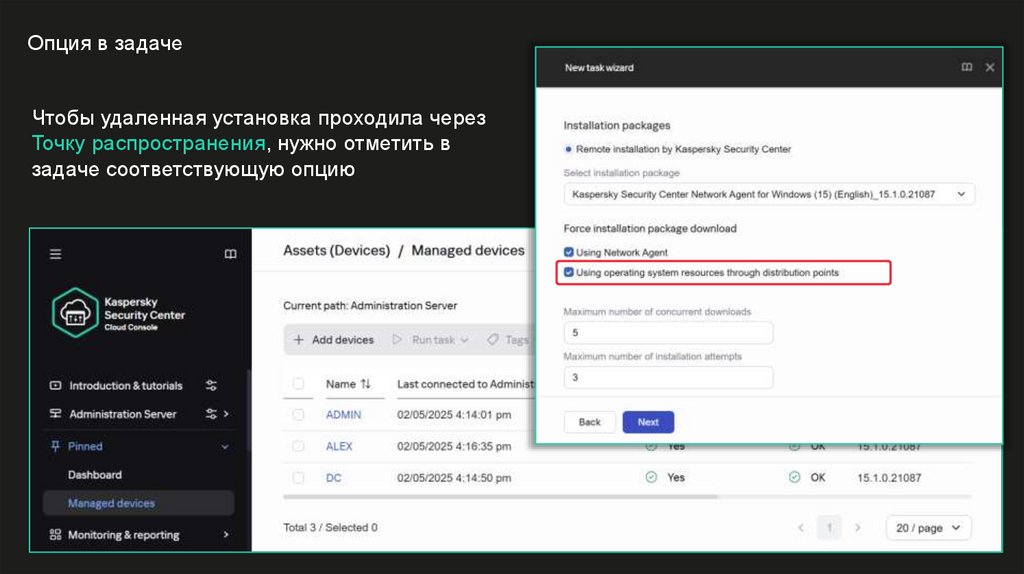This screenshot has width=1024, height=574.
Task: Open the sidebar book help icon
Action: point(231,254)
